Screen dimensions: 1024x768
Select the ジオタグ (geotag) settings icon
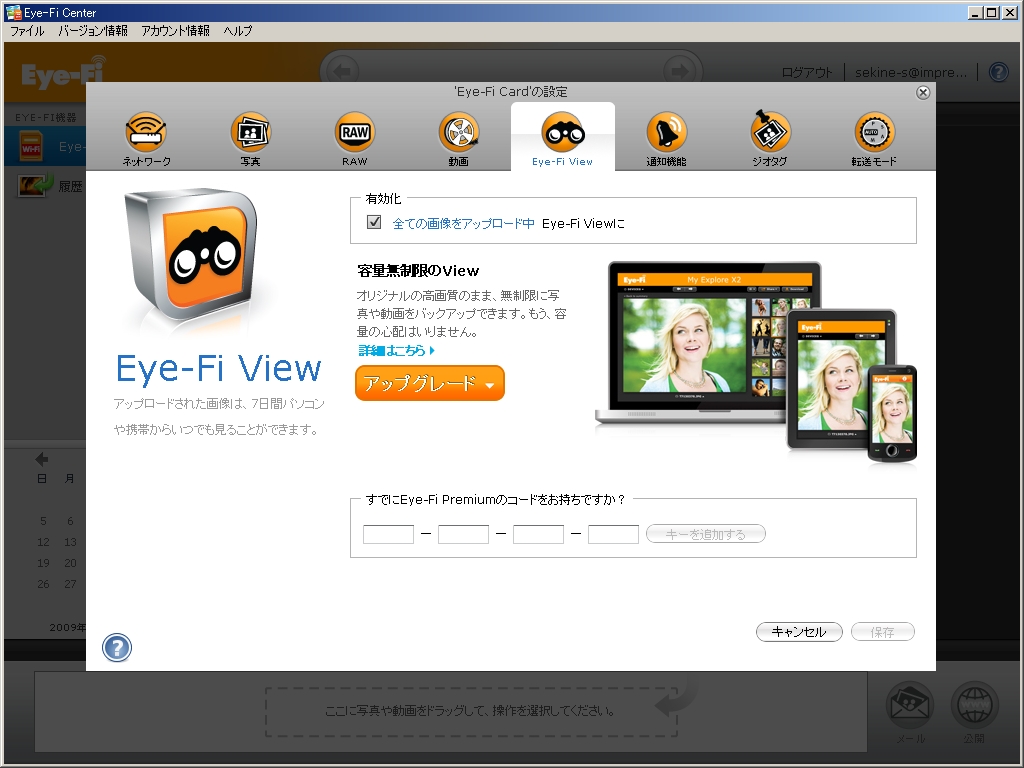771,131
